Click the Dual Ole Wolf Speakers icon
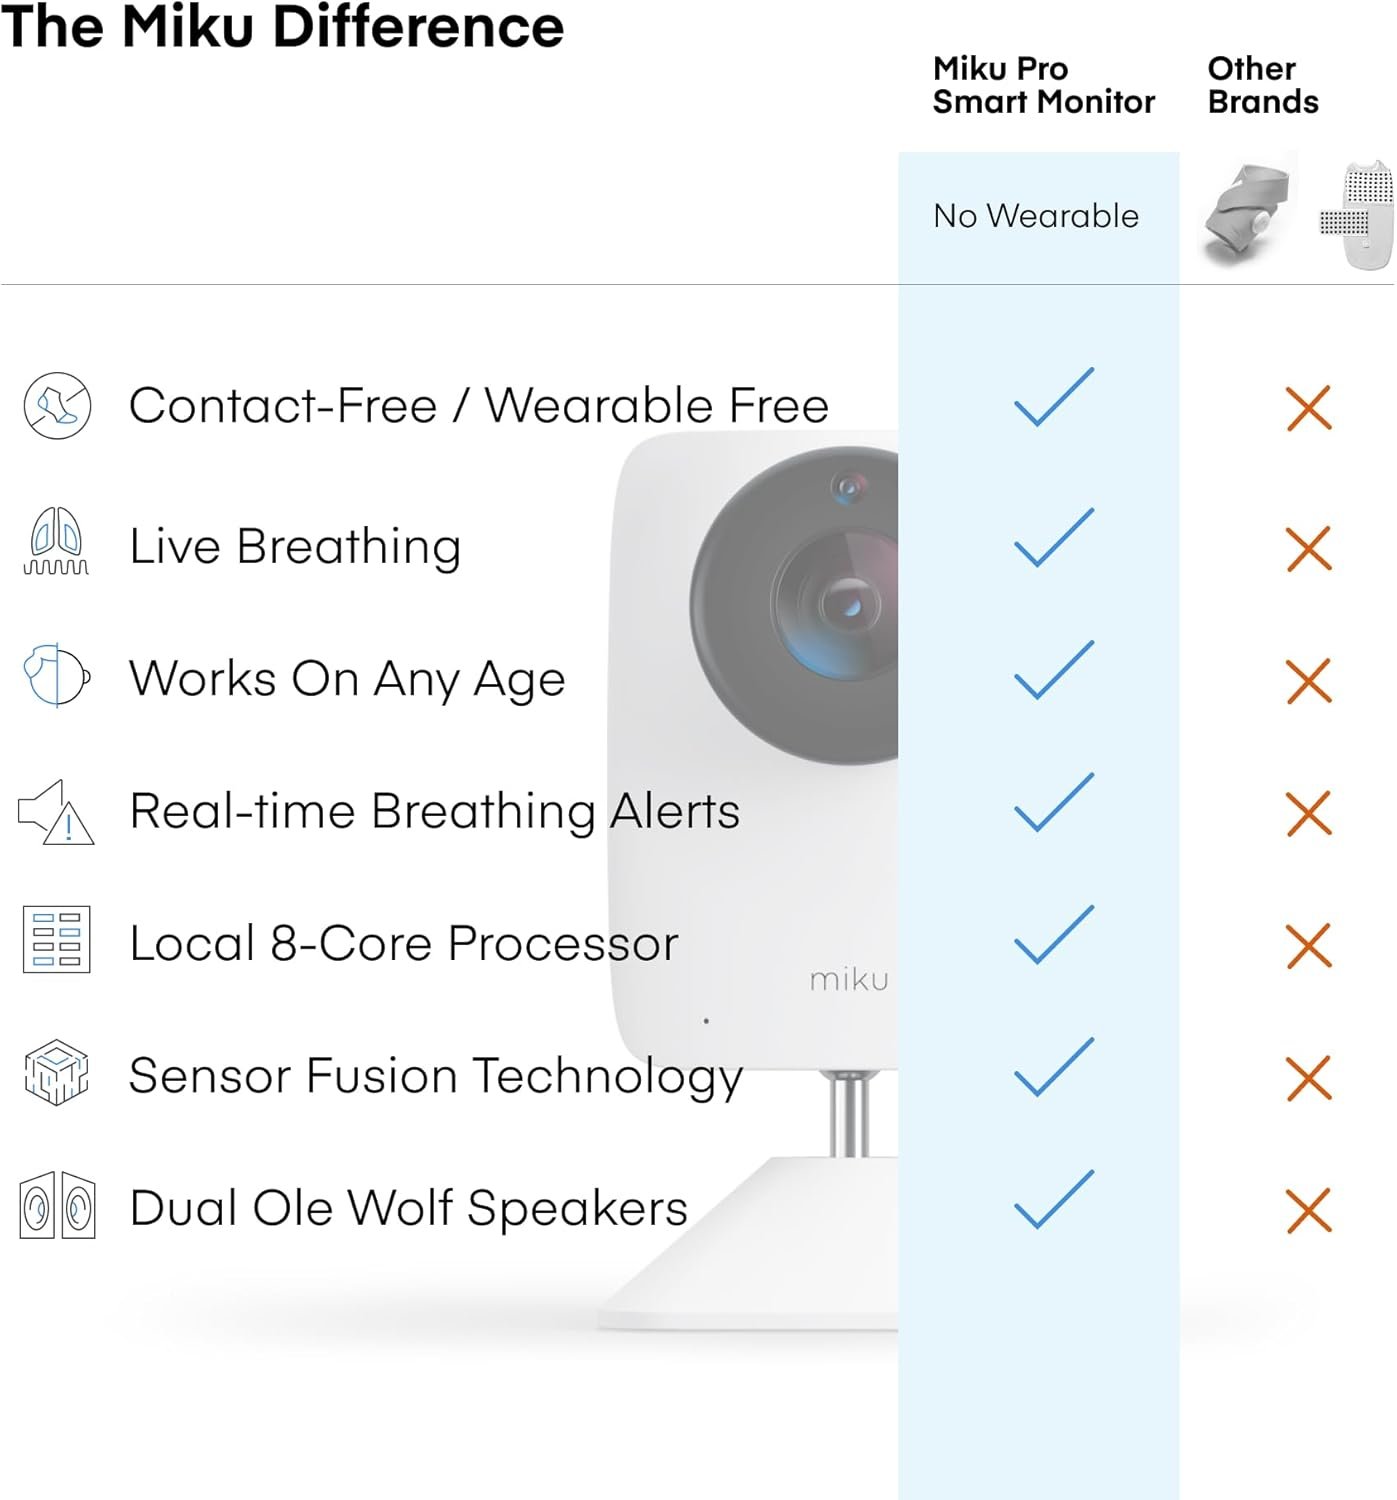The width and height of the screenshot is (1397, 1500). pos(57,1206)
